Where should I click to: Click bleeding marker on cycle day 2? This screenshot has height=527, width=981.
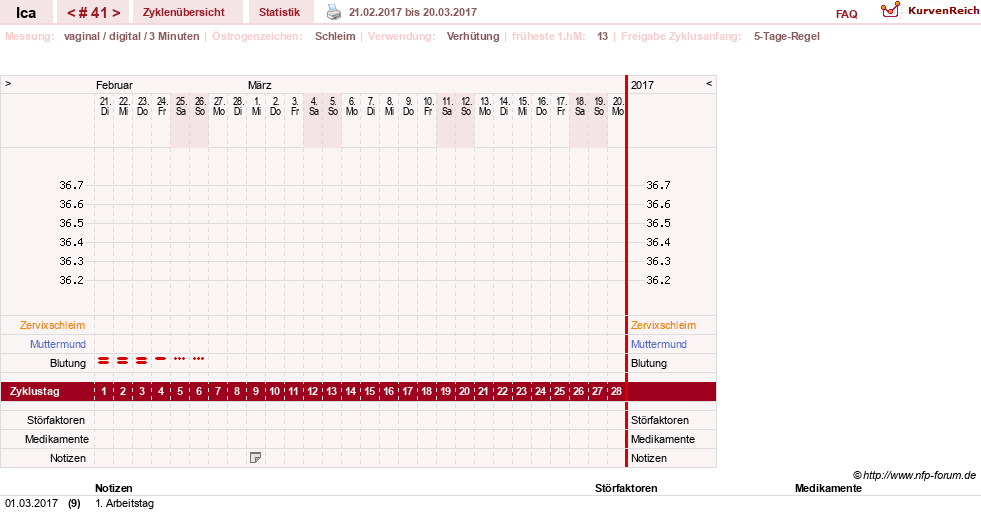coord(123,361)
